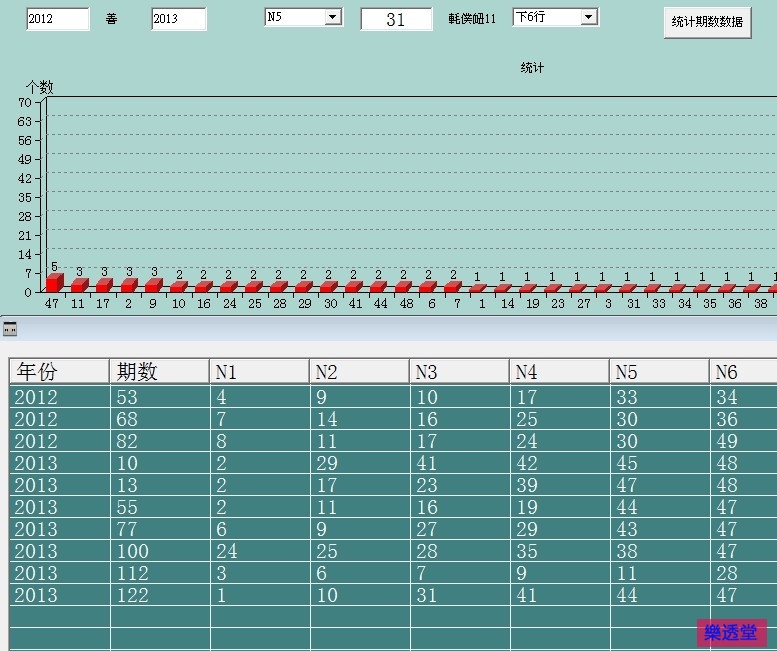Viewport: 777px width, 651px height.
Task: Click the 年份 column header
Action: pos(59,372)
